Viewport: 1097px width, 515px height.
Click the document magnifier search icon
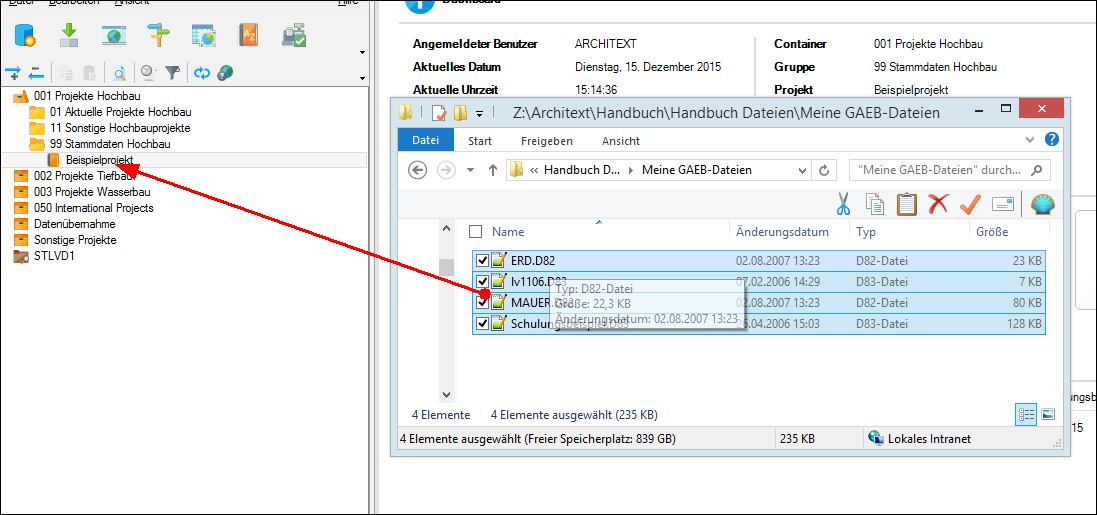tap(120, 72)
